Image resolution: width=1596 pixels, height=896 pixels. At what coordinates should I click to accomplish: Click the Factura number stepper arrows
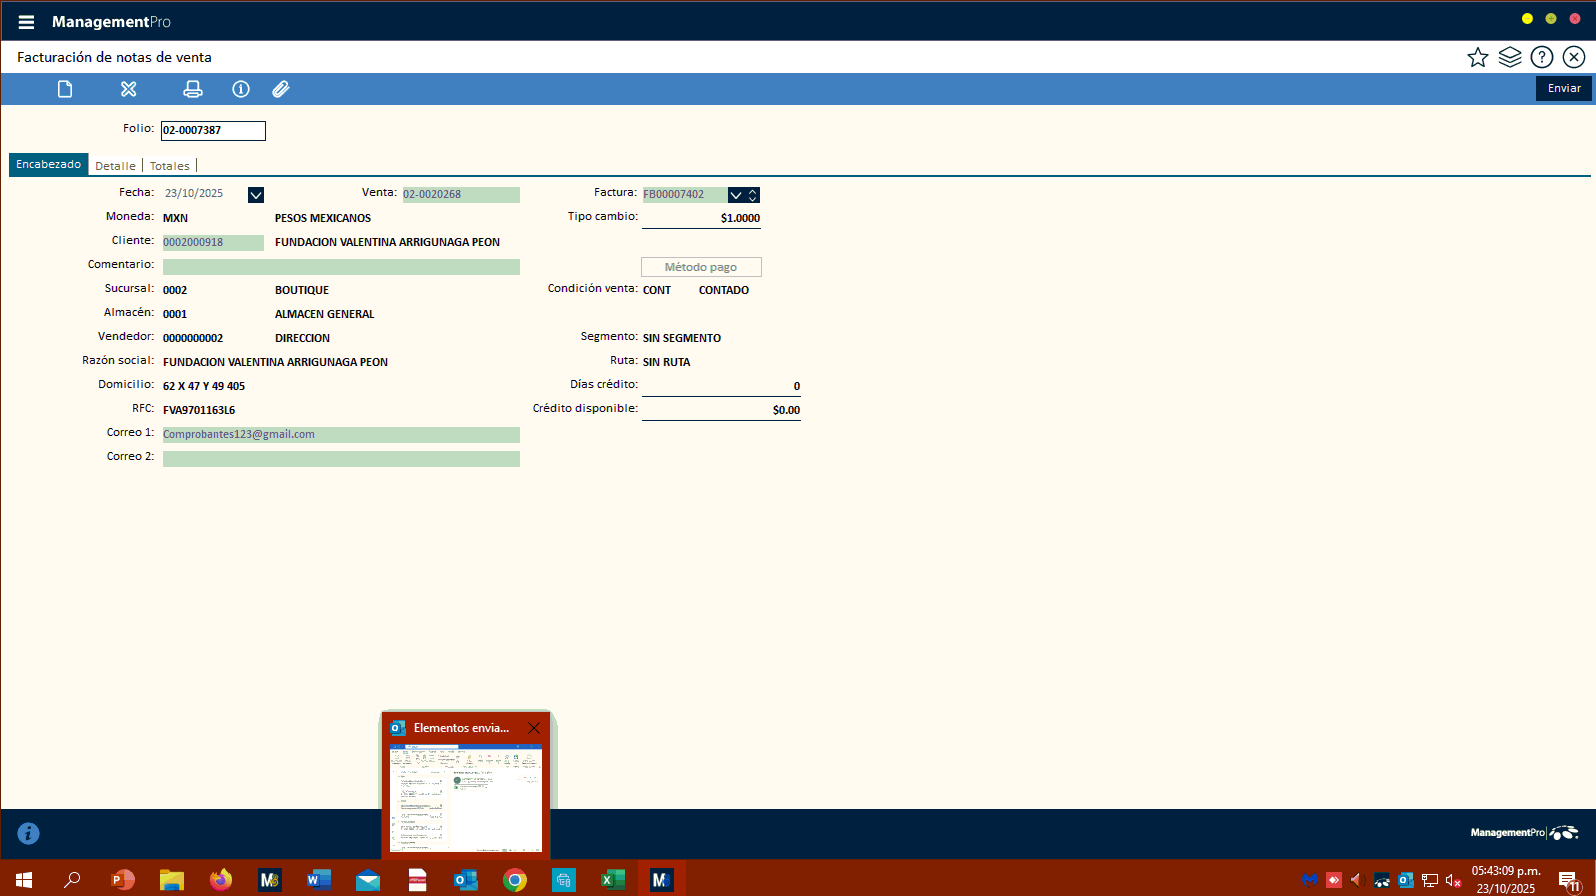753,195
